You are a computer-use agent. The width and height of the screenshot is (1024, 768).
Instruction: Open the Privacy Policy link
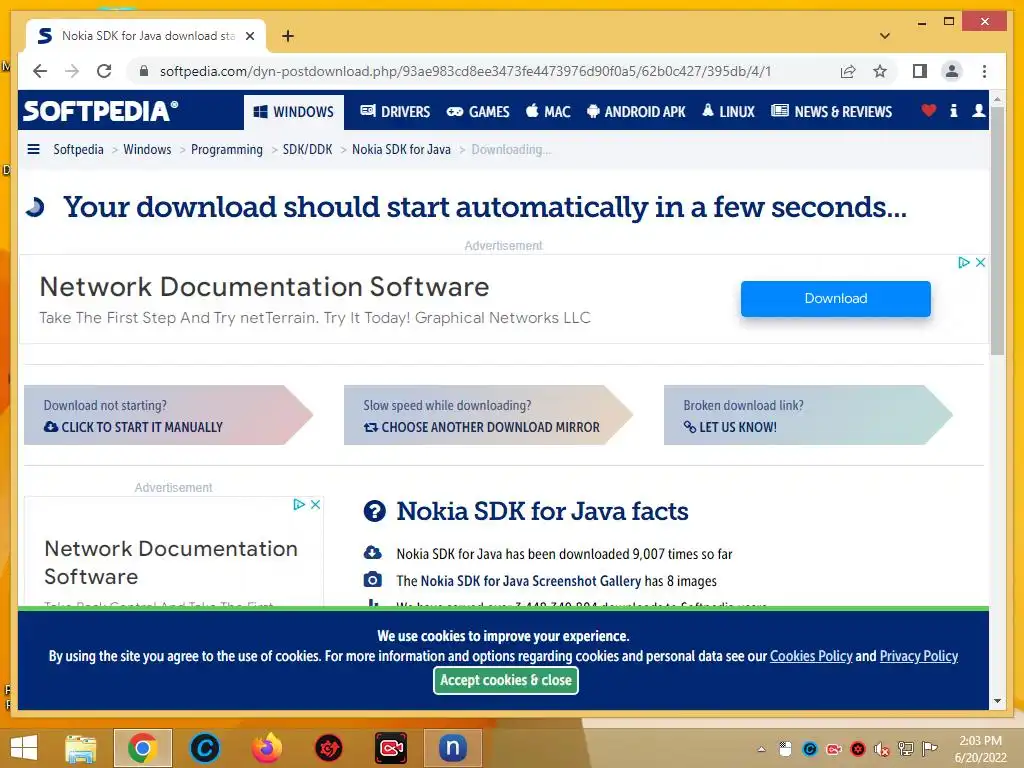[x=919, y=656]
